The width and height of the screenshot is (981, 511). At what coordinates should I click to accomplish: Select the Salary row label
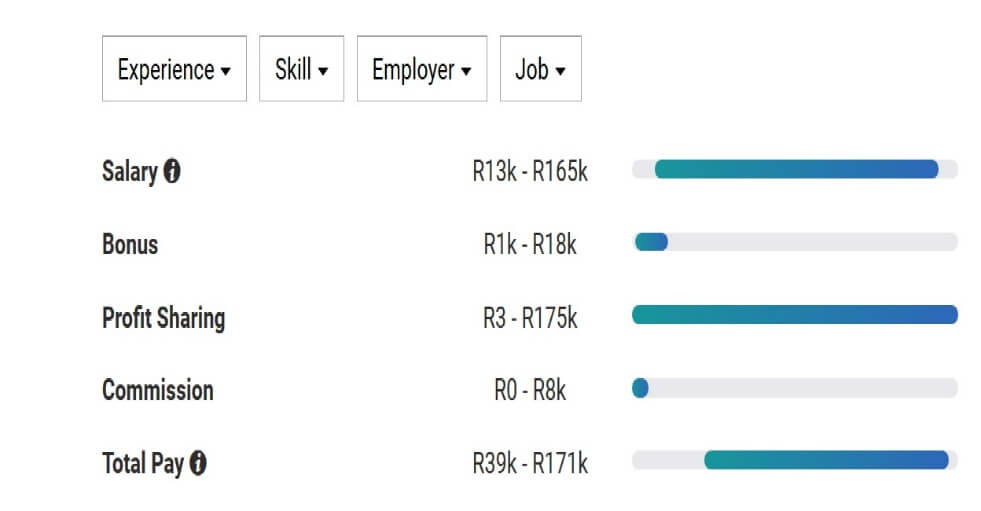point(130,171)
